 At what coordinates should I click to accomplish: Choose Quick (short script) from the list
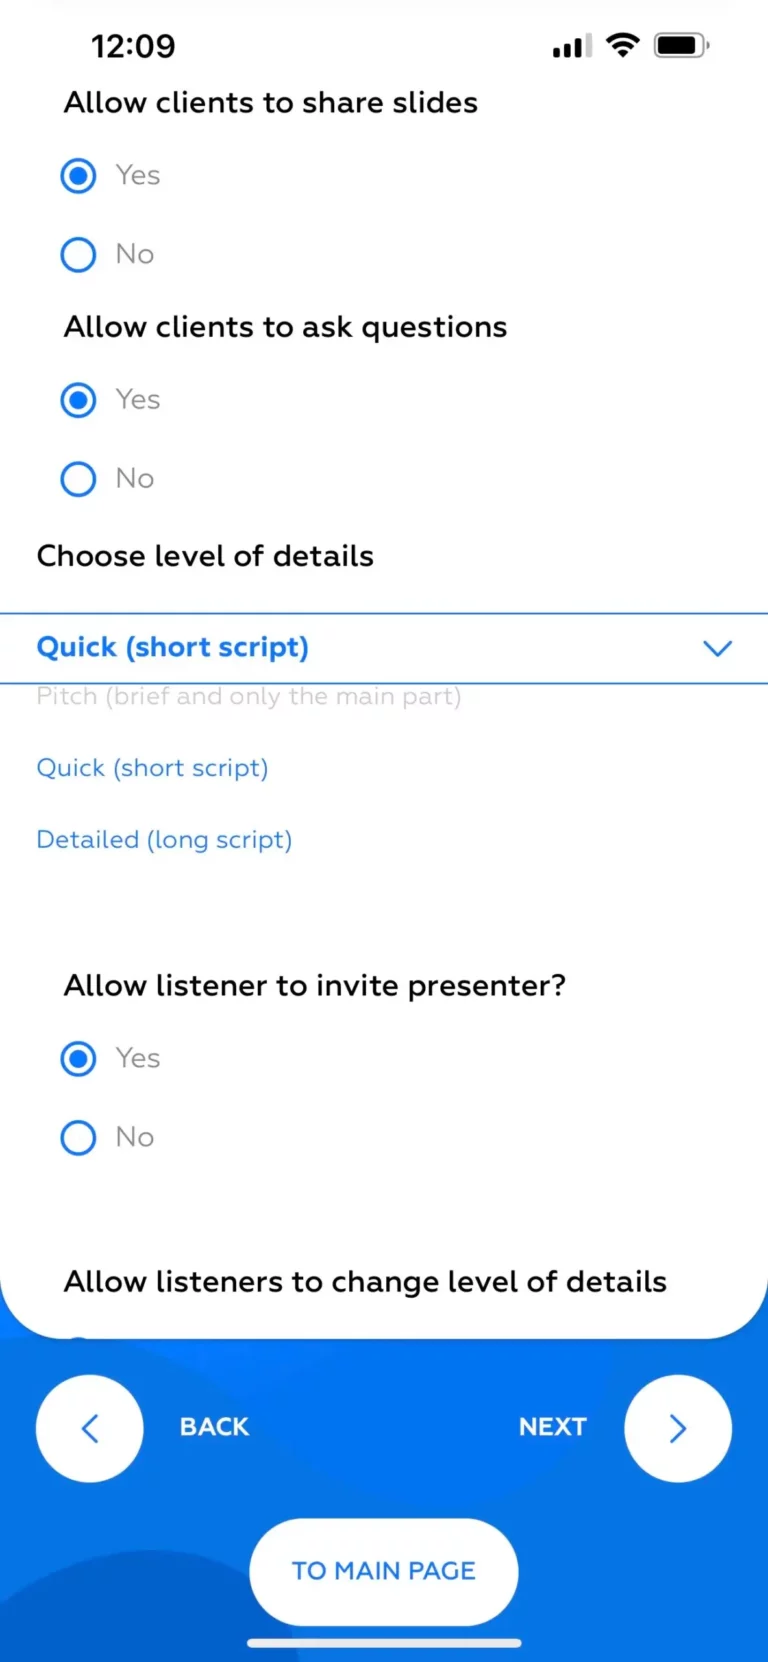152,768
